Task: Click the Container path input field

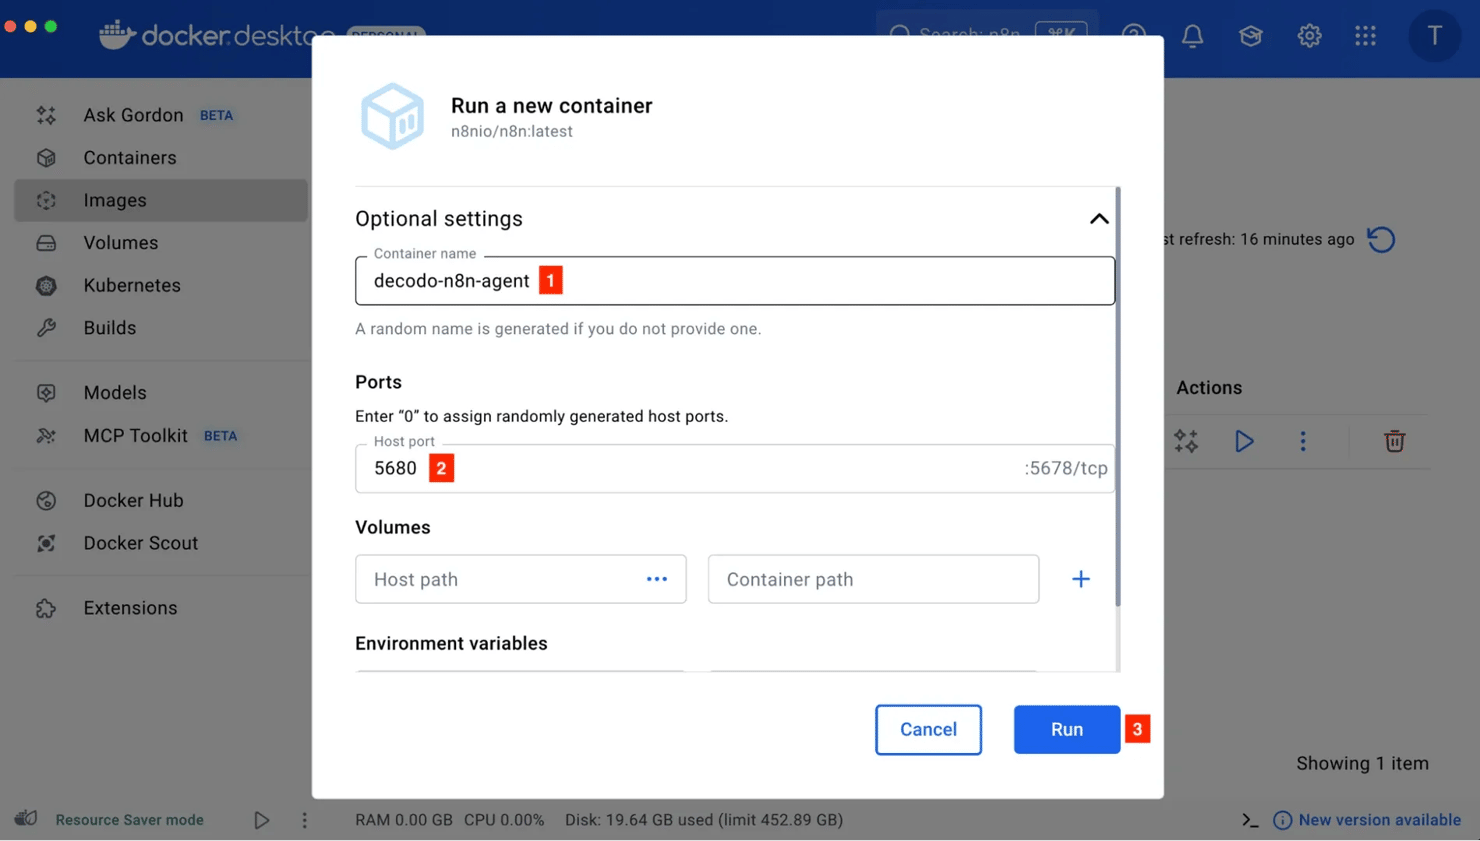Action: pyautogui.click(x=872, y=579)
